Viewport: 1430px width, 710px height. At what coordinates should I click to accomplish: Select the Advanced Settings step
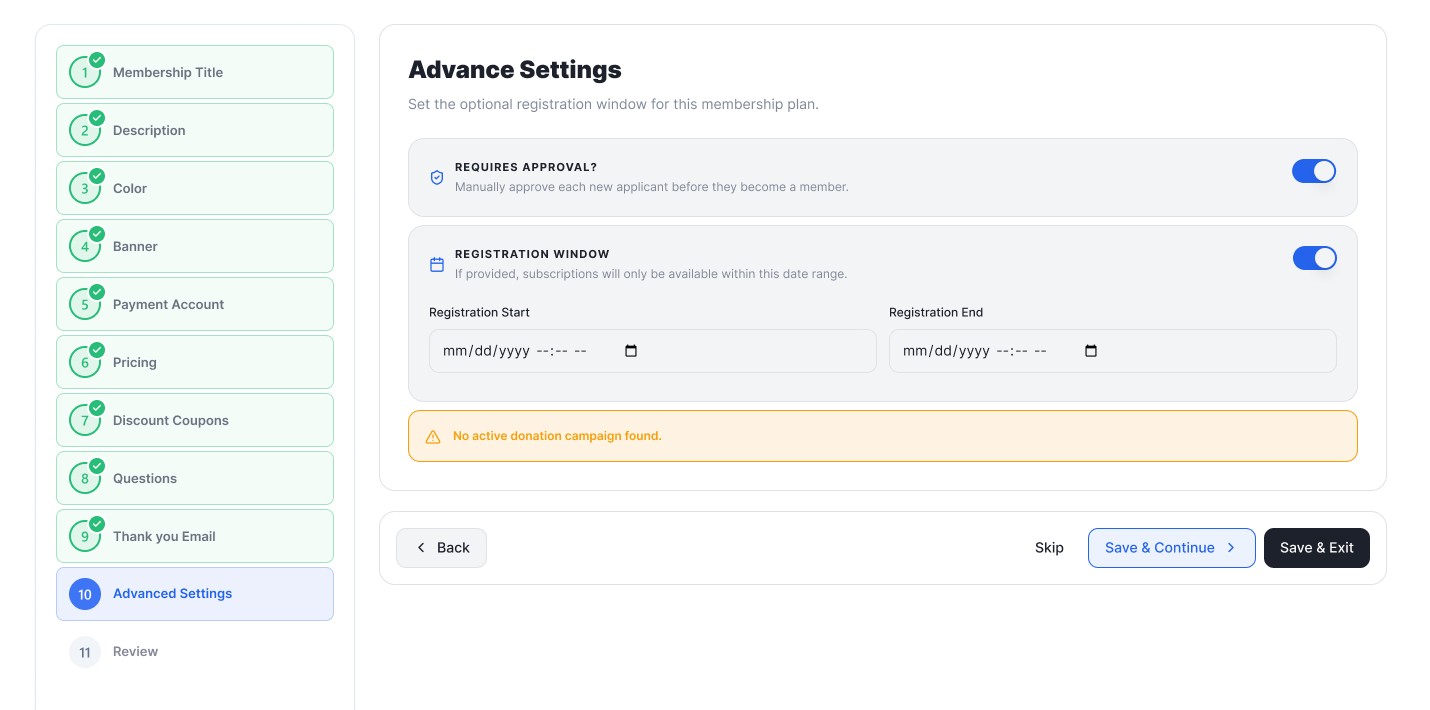pyautogui.click(x=195, y=594)
